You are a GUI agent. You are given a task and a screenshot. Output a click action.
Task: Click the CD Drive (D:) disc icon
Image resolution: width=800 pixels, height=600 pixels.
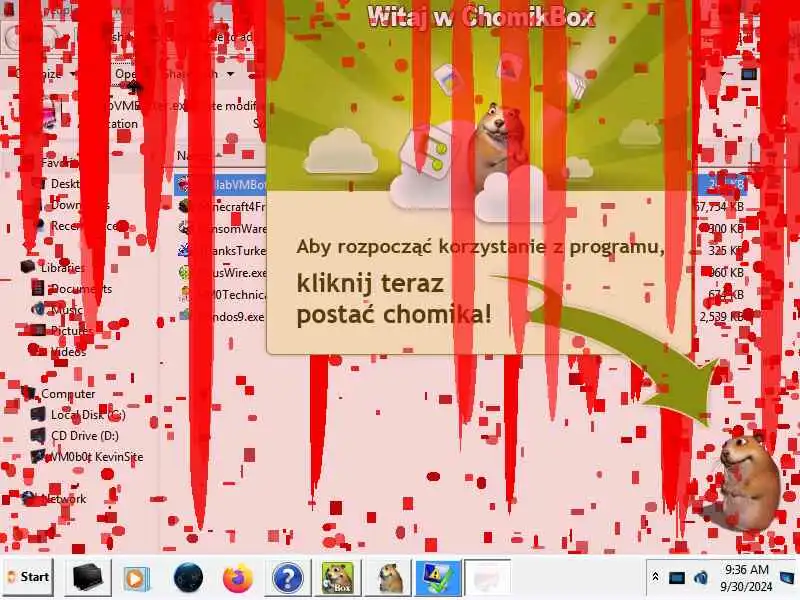(38, 436)
